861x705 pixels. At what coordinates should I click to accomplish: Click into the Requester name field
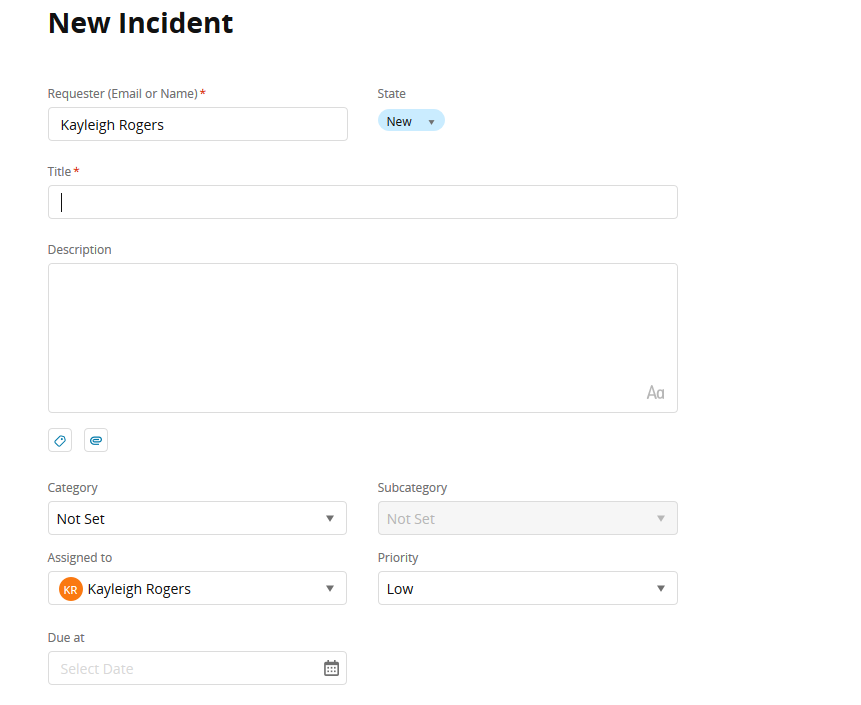click(198, 124)
